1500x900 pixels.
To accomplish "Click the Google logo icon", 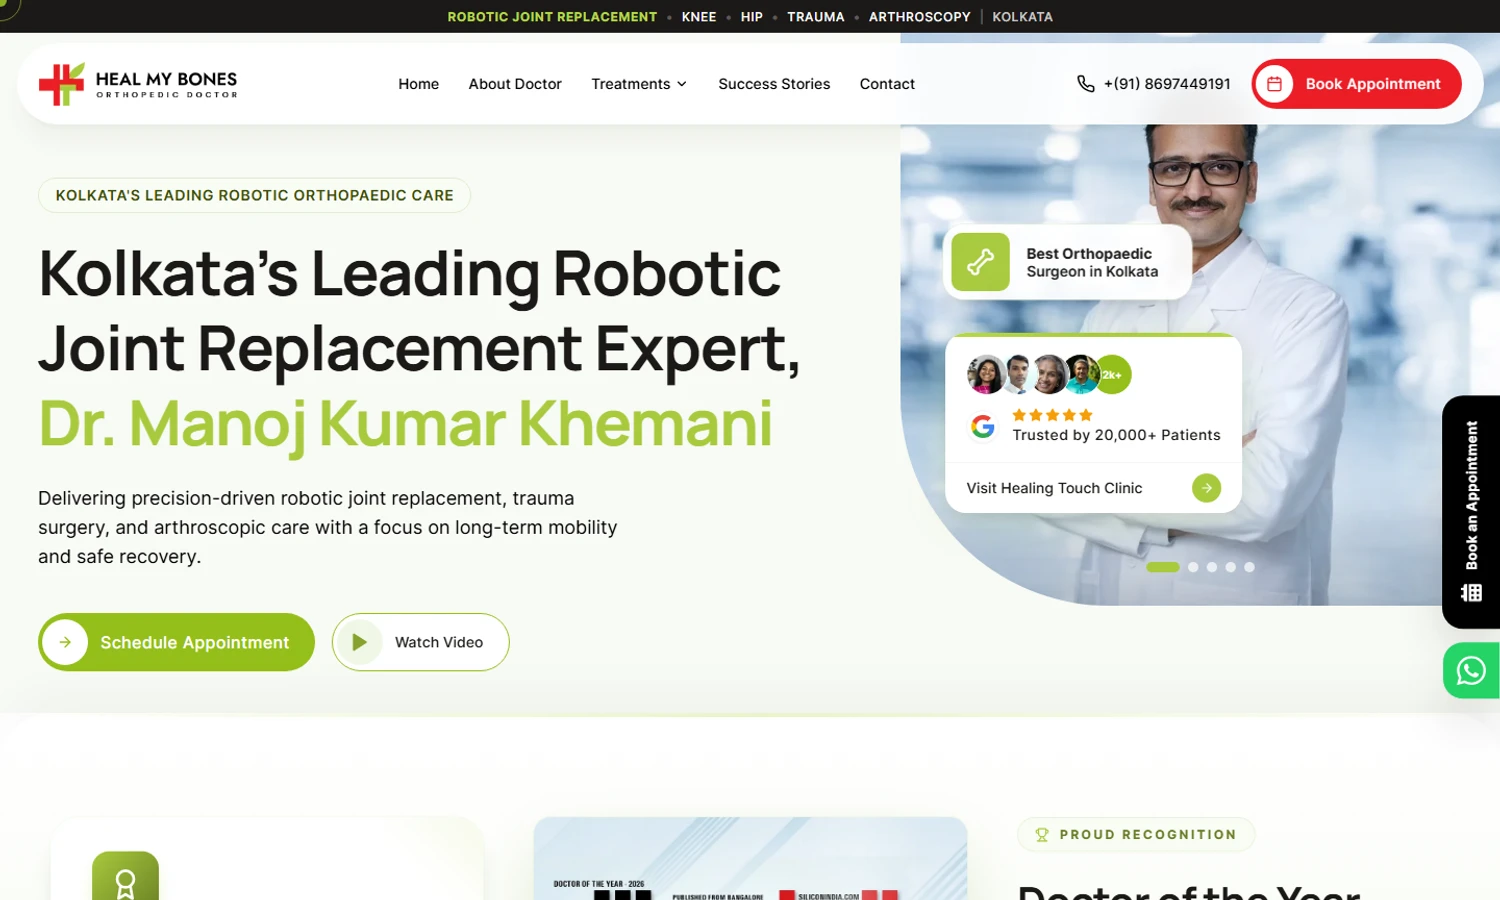I will click(x=983, y=427).
